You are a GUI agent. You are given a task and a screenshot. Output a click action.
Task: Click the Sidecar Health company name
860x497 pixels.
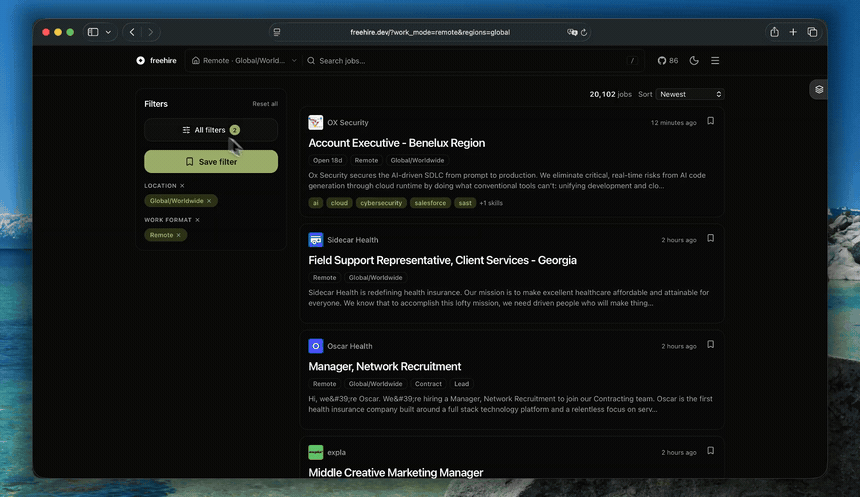tap(353, 240)
